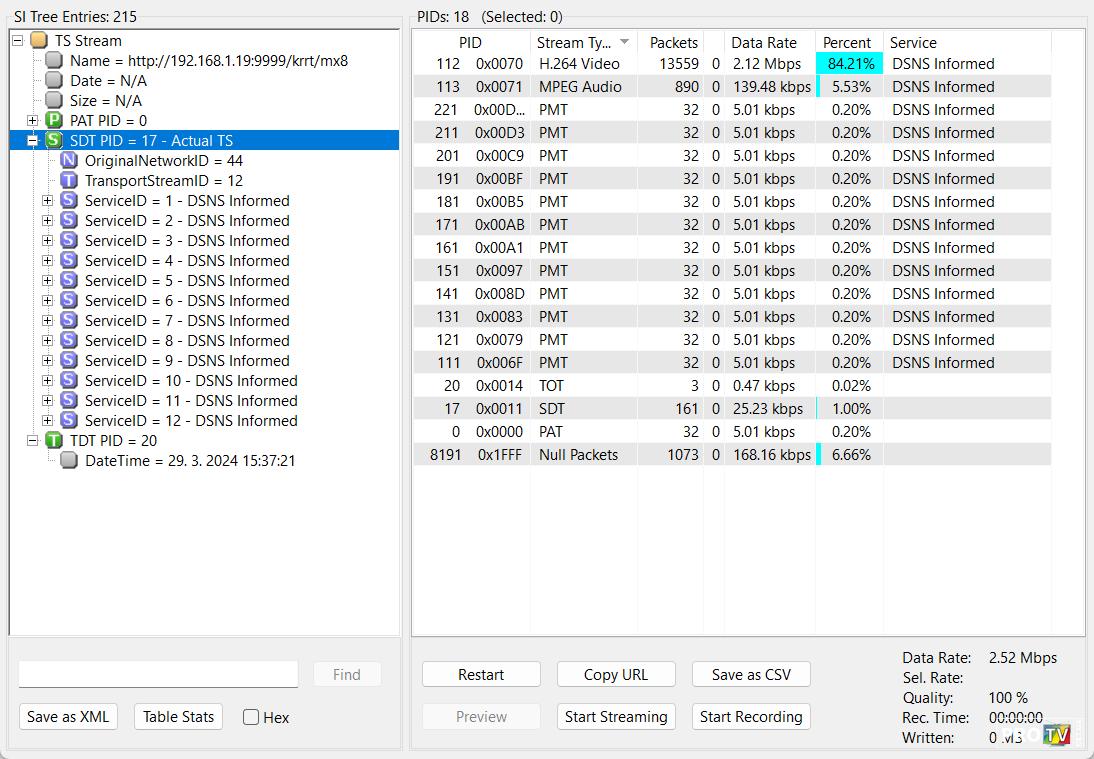Click the green TDT PID icon
Screen dimensions: 1094x759
(x=54, y=441)
